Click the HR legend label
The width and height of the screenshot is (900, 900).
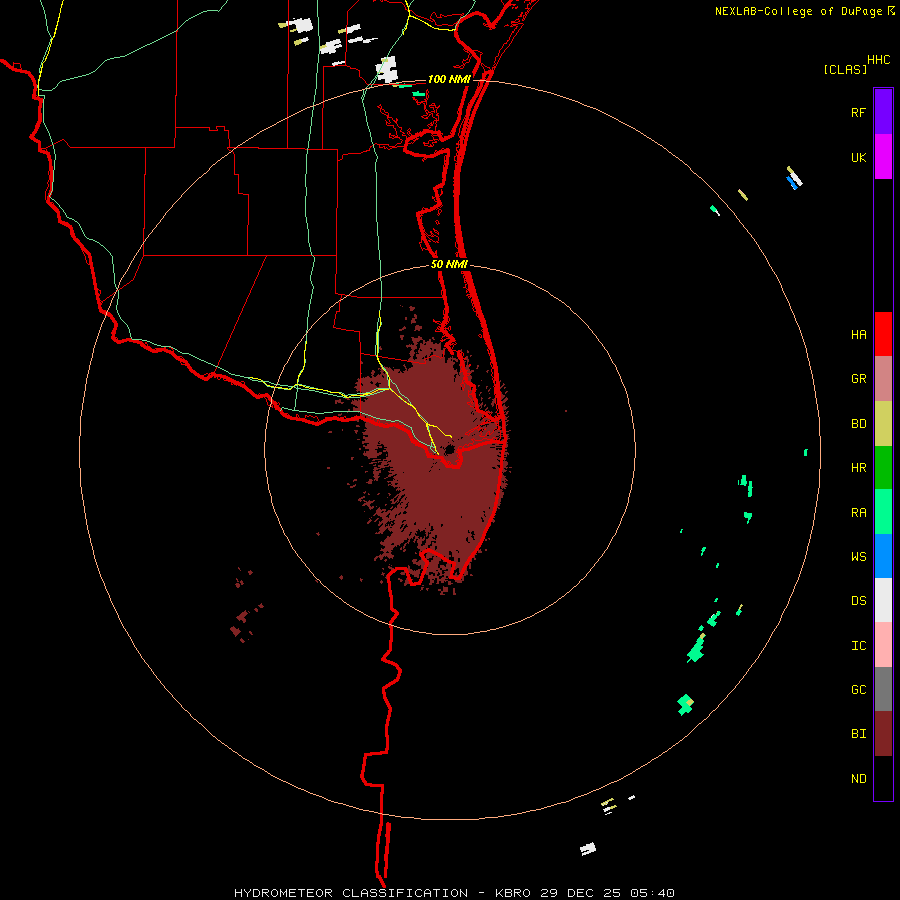[858, 468]
